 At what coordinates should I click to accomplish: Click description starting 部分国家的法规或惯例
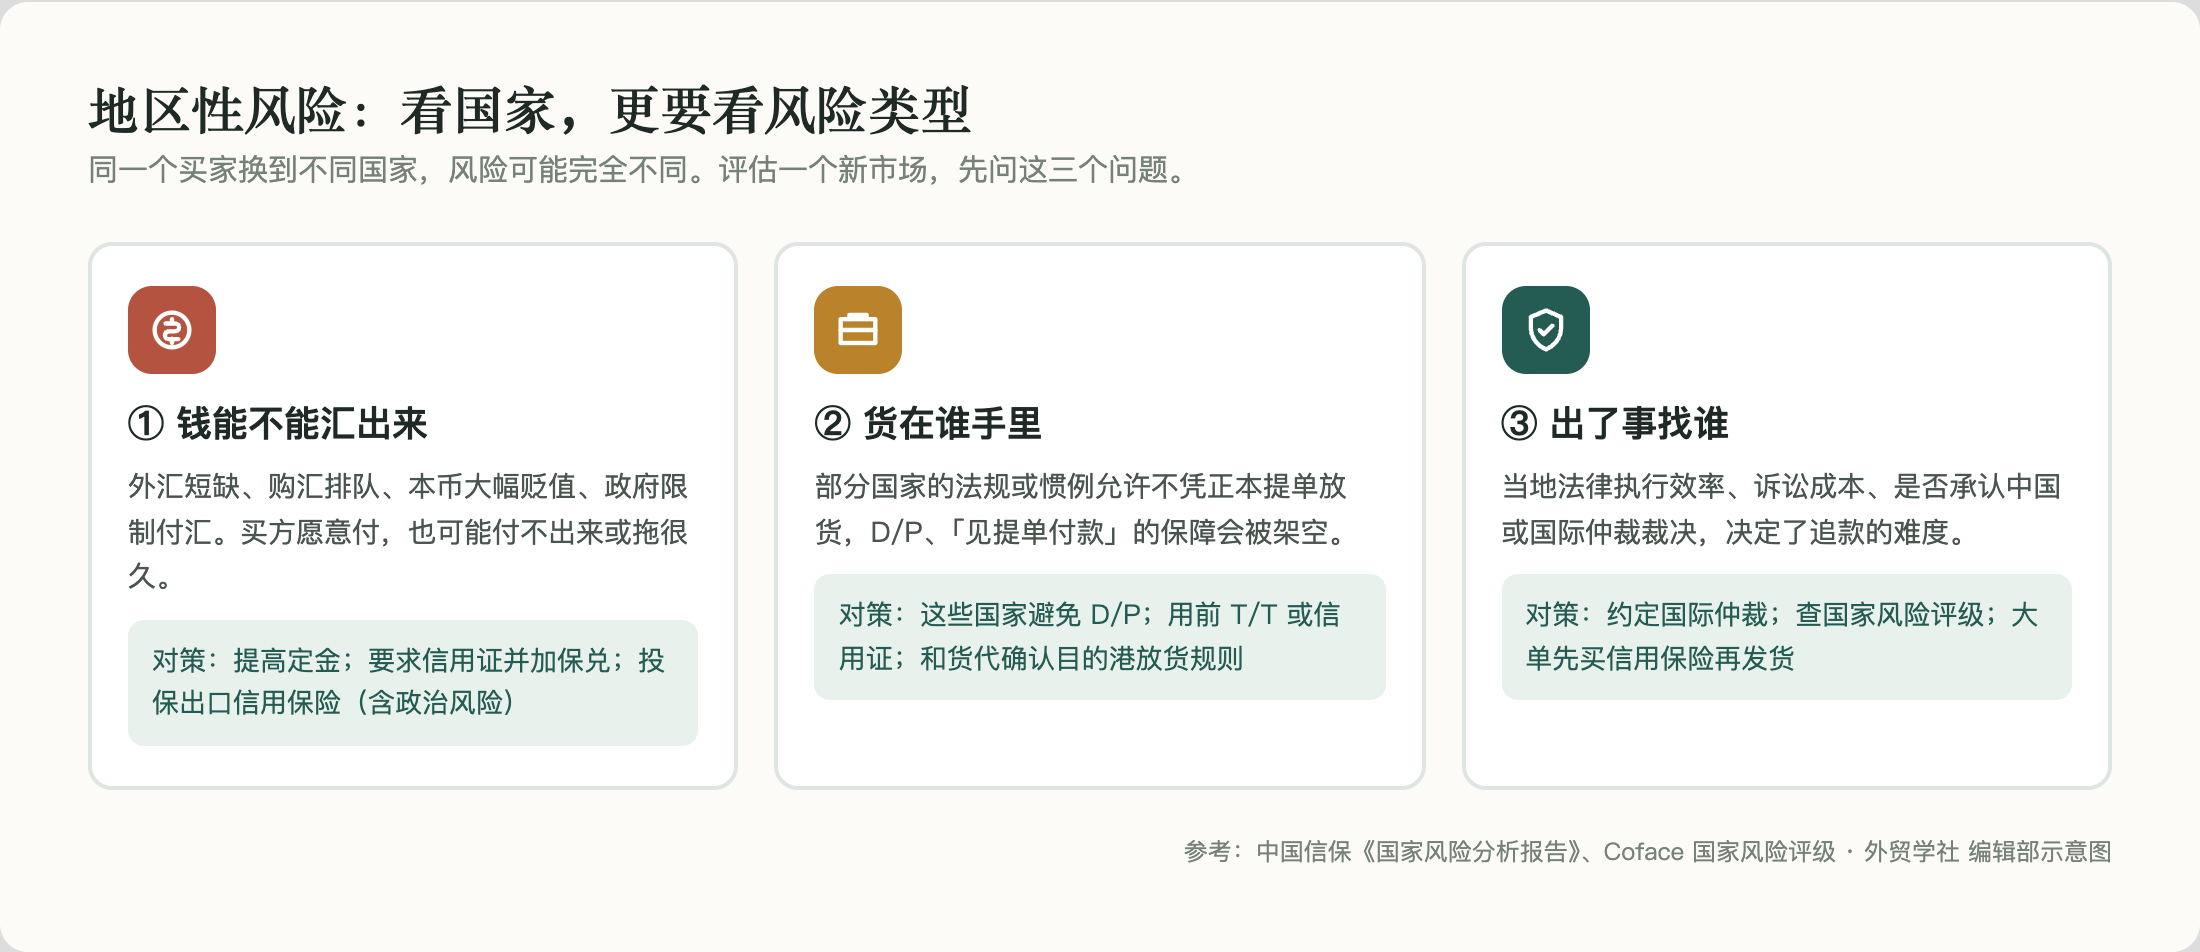1083,509
